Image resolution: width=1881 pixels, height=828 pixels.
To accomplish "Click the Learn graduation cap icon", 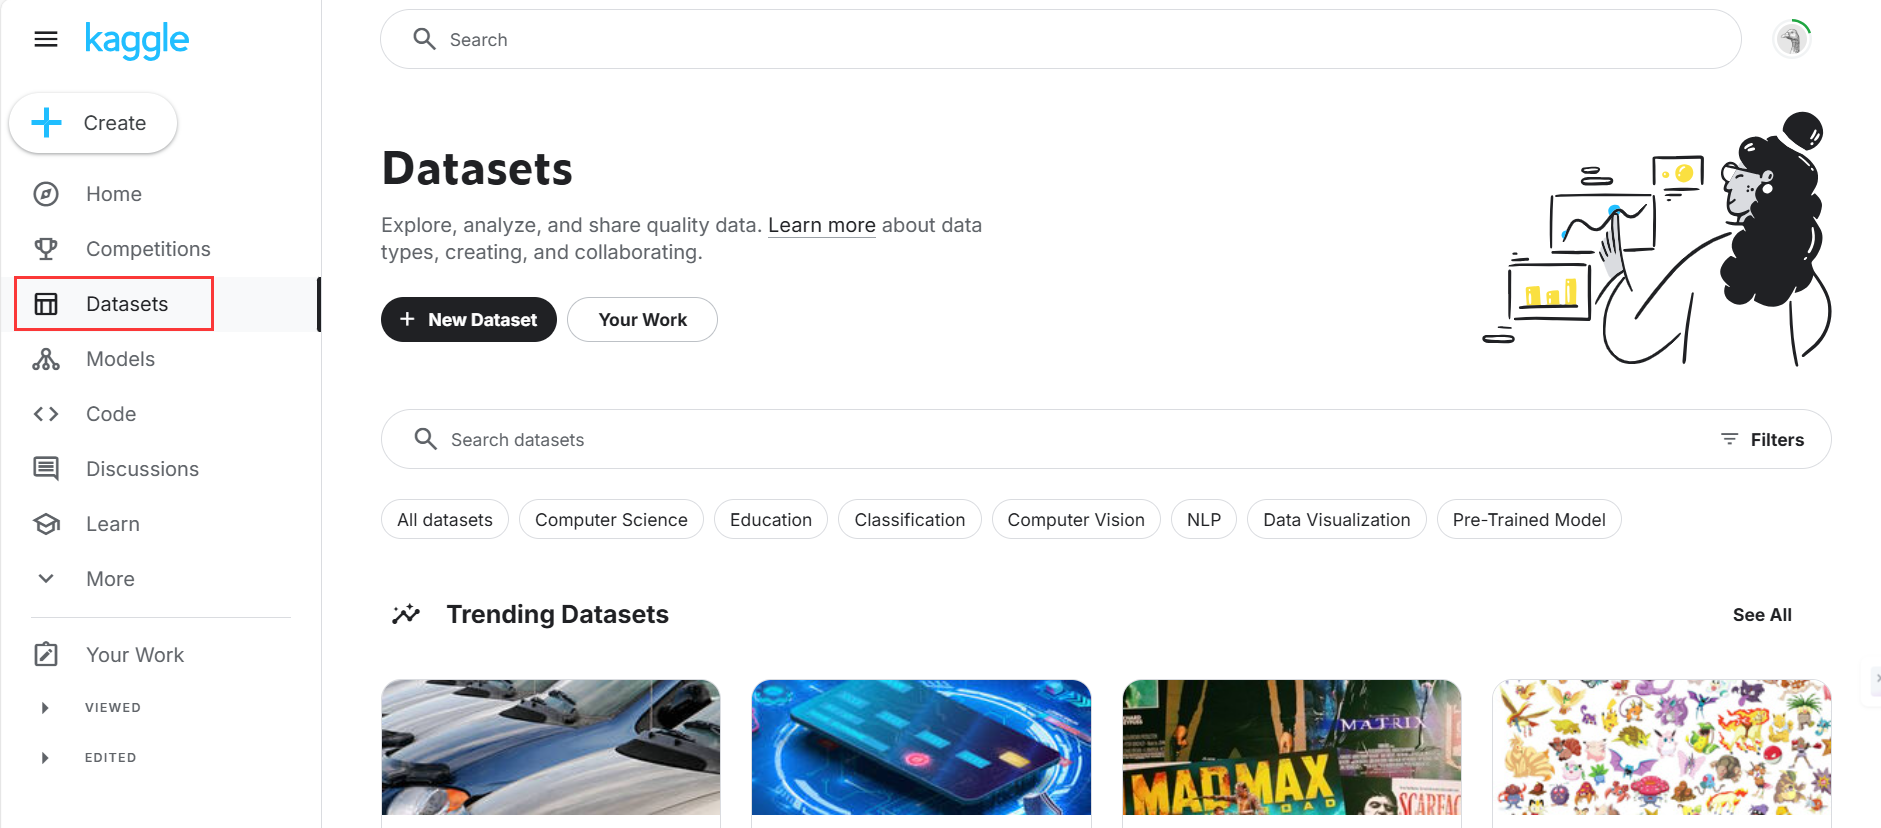I will click(x=46, y=524).
